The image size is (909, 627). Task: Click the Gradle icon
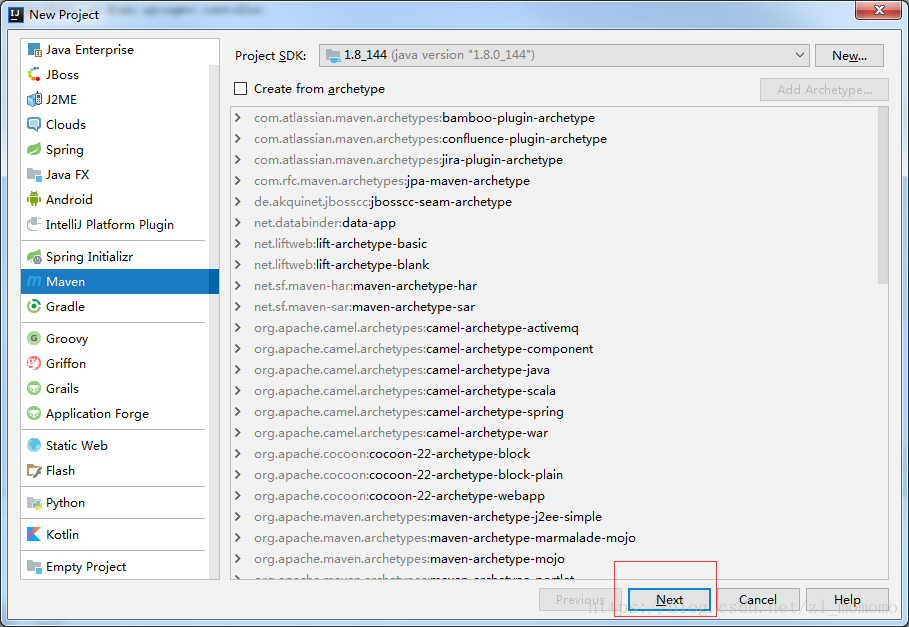[x=34, y=307]
